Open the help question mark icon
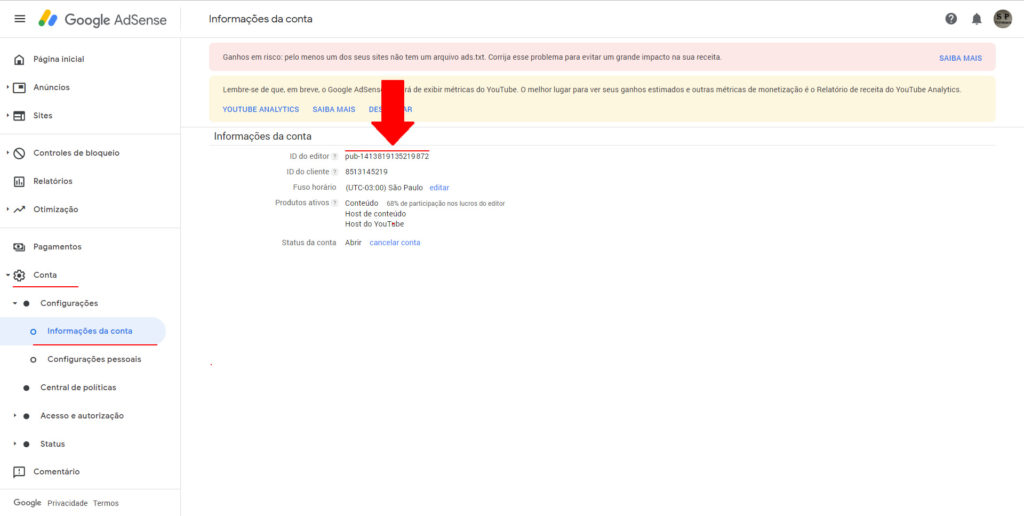Screen dimensions: 1024x516 click(x=951, y=19)
